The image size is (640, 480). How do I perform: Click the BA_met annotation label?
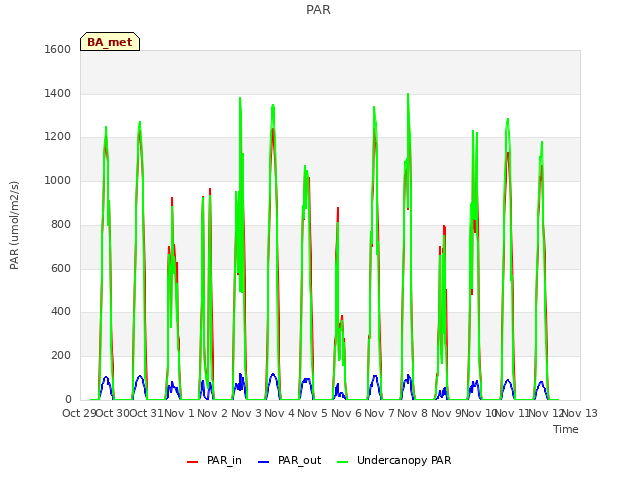coord(110,42)
